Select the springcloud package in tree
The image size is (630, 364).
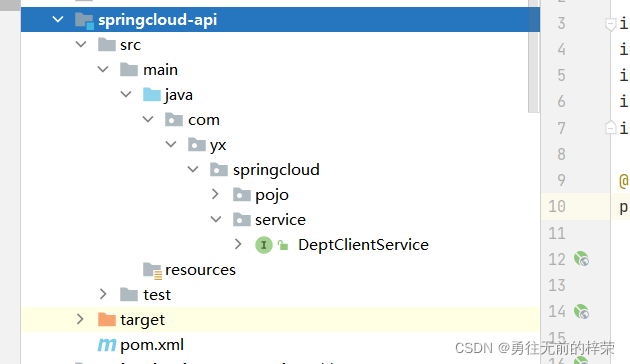tap(276, 170)
